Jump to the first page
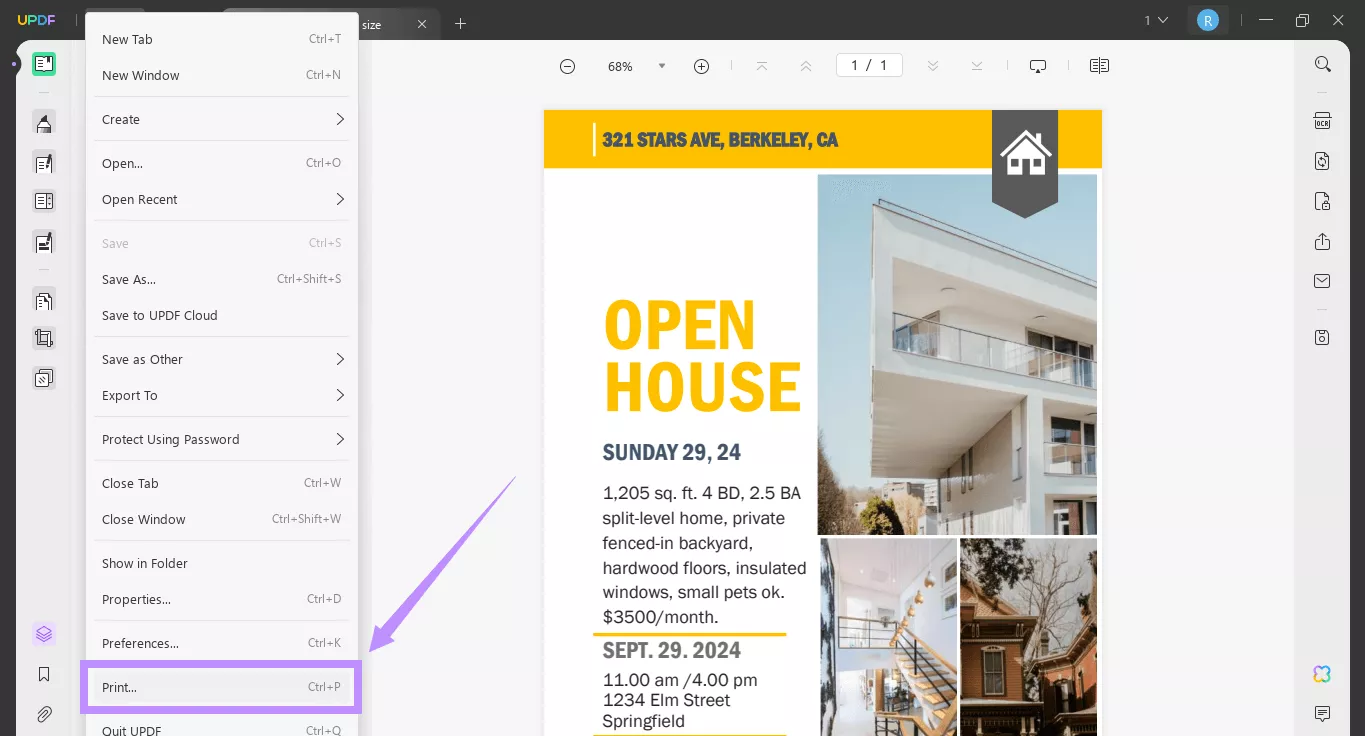1365x736 pixels. tap(762, 66)
